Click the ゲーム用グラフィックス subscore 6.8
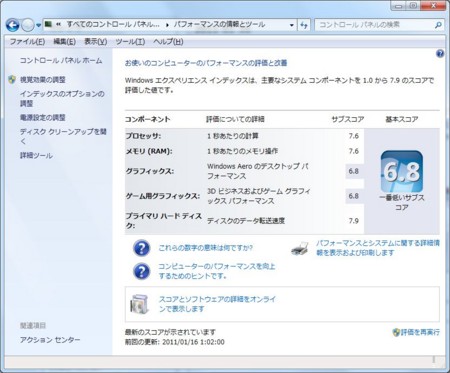The width and height of the screenshot is (450, 373). pos(354,196)
